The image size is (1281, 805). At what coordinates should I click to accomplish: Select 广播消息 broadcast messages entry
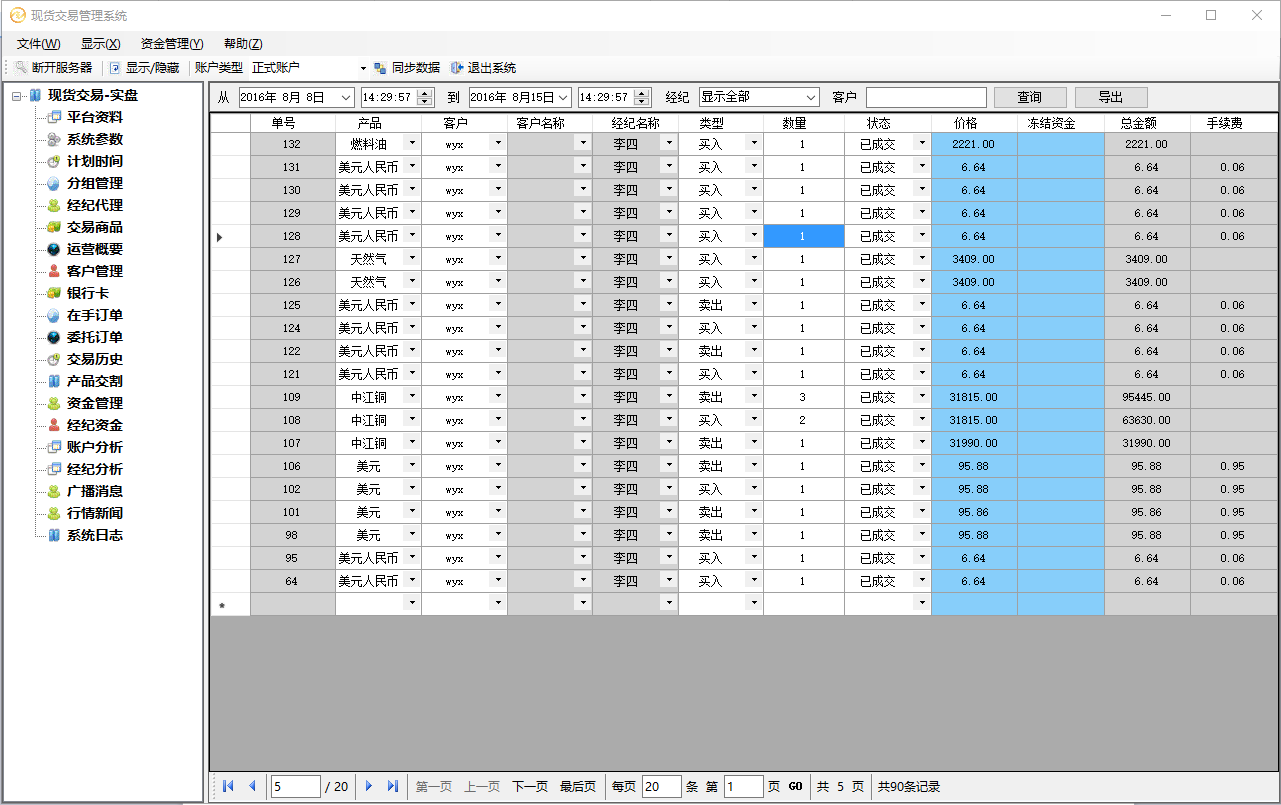[x=95, y=491]
